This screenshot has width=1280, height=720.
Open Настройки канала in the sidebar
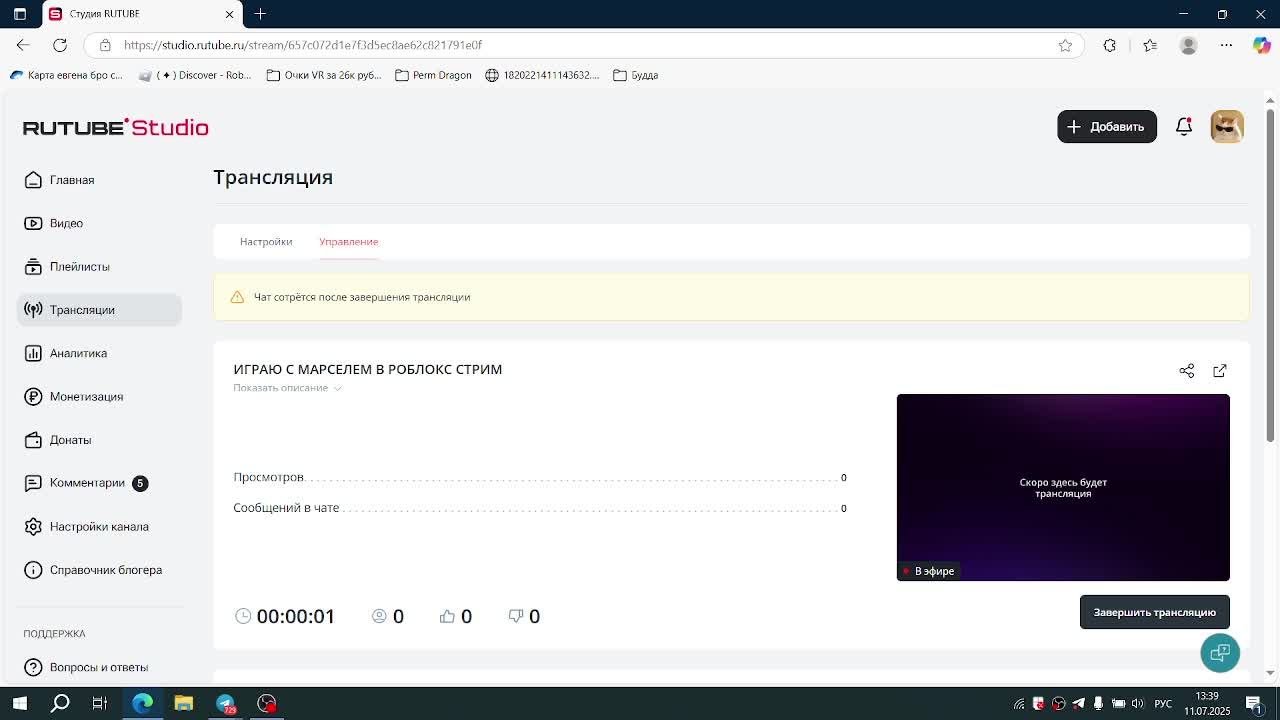pyautogui.click(x=100, y=527)
